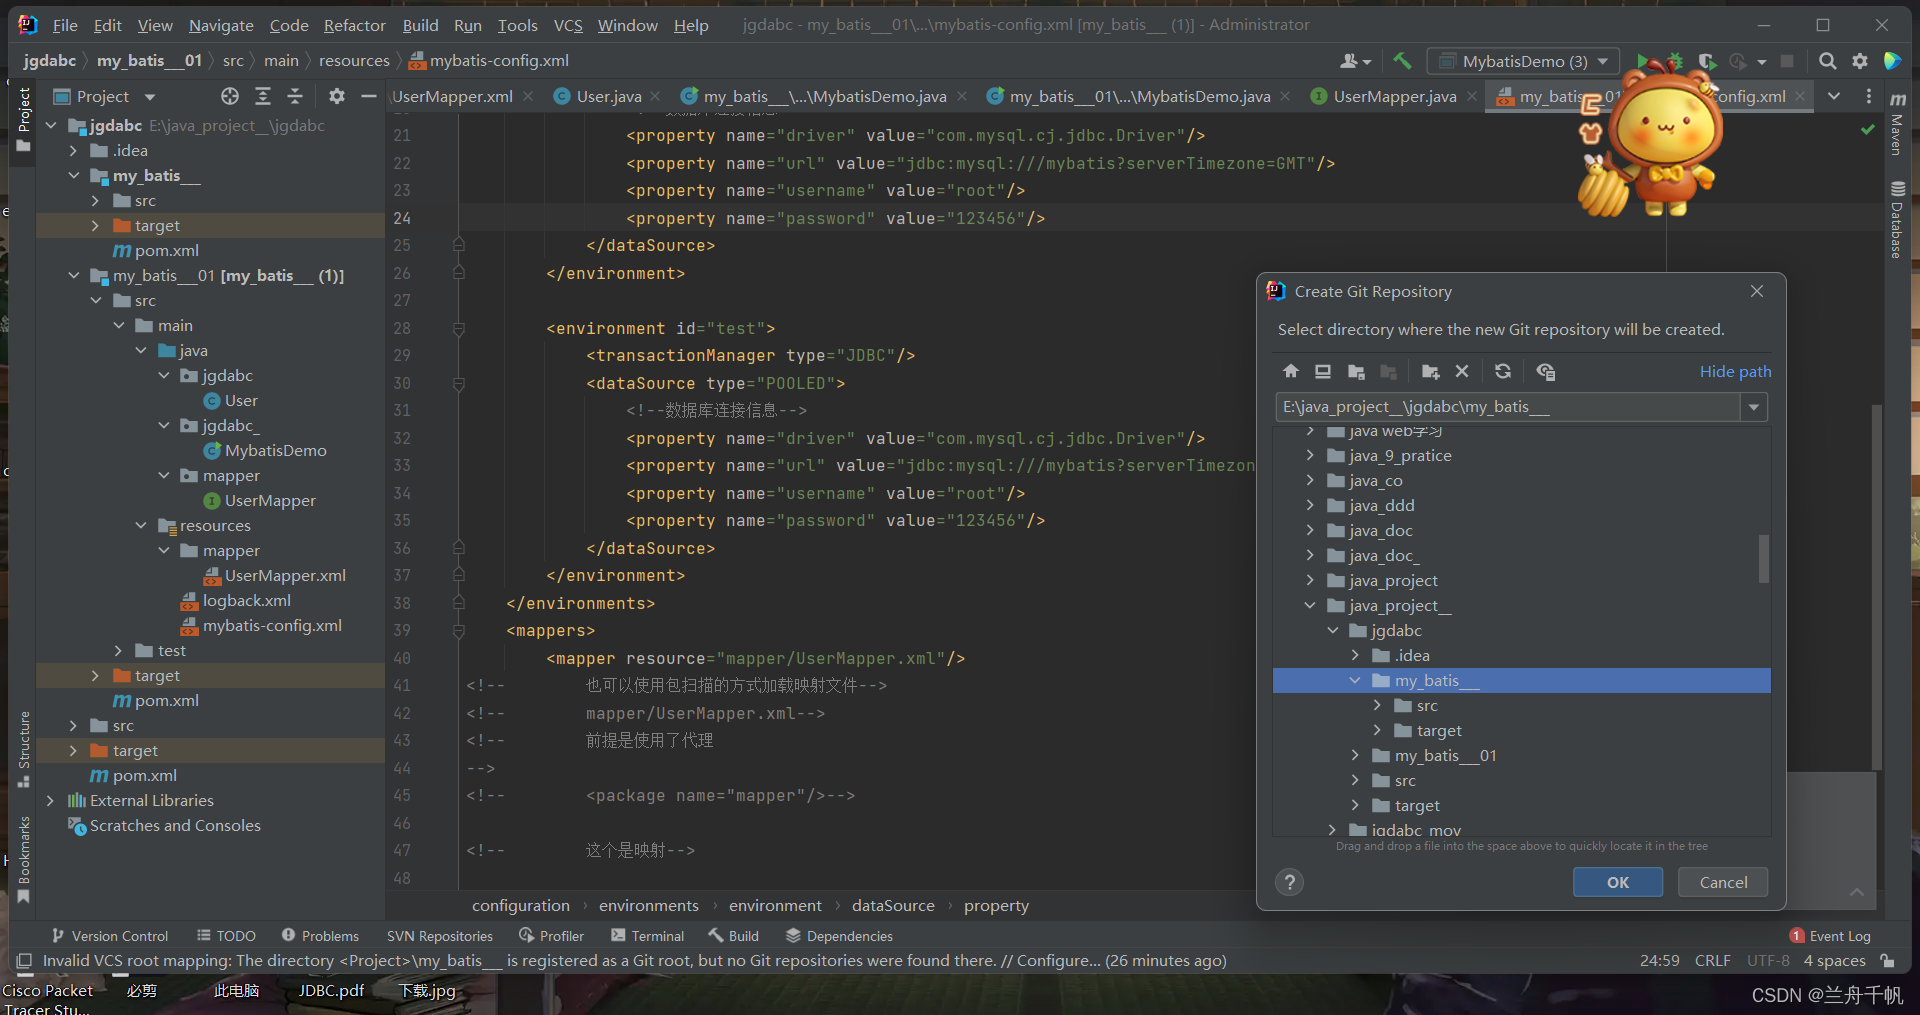Run with Coverage using the shield icon
The height and width of the screenshot is (1015, 1920).
pyautogui.click(x=1707, y=61)
